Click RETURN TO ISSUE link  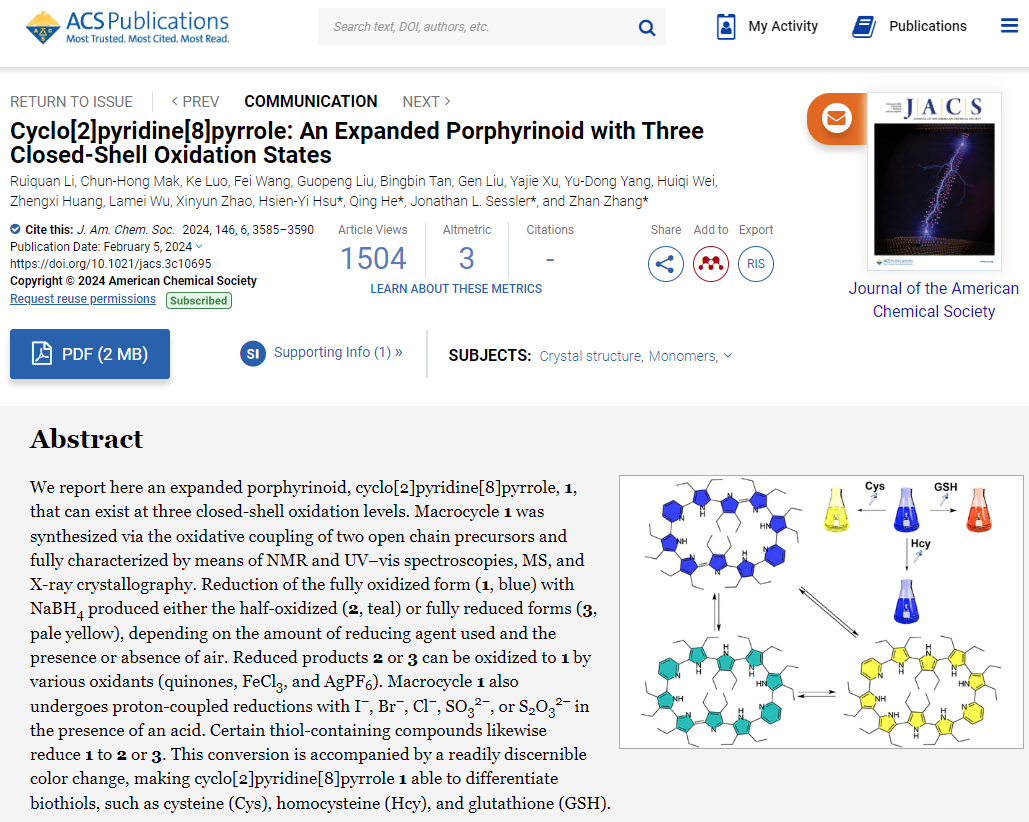point(72,102)
